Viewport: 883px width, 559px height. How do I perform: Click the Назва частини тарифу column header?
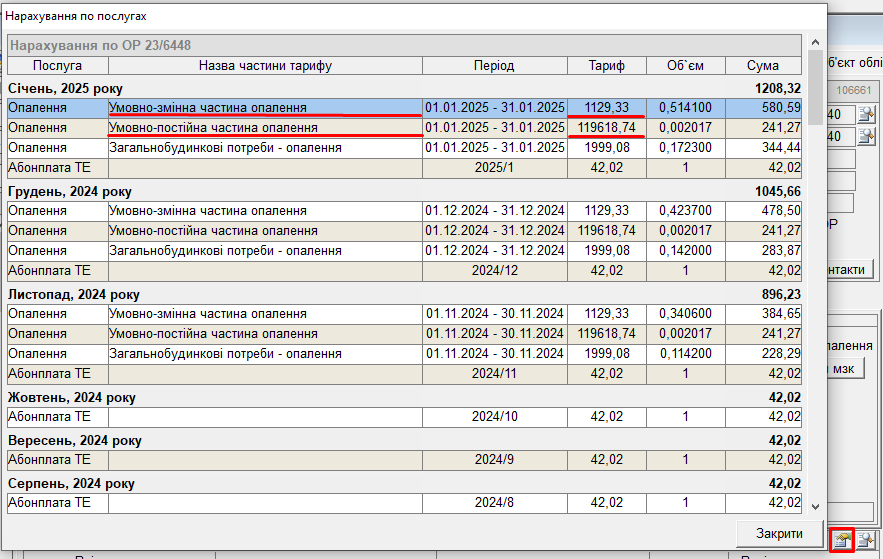265,66
